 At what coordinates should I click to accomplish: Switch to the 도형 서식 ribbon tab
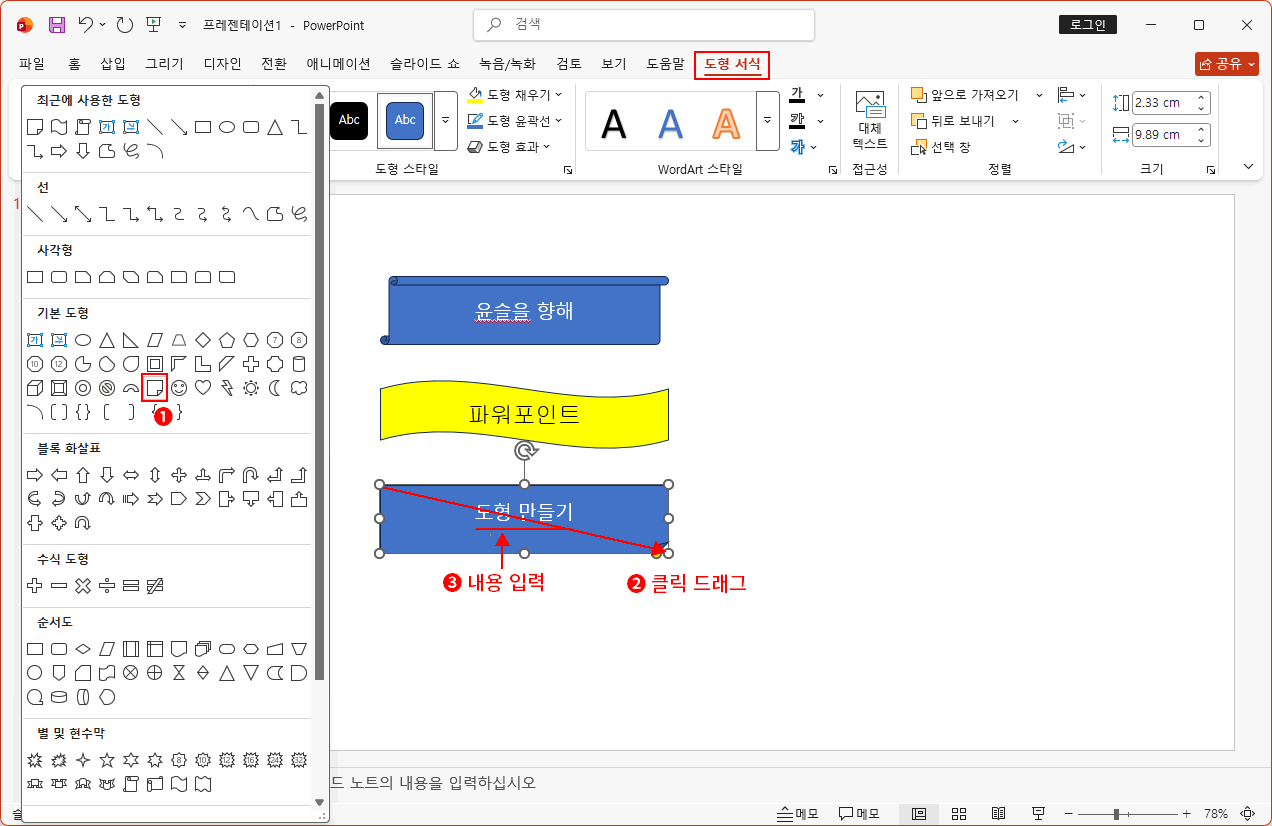tap(732, 63)
